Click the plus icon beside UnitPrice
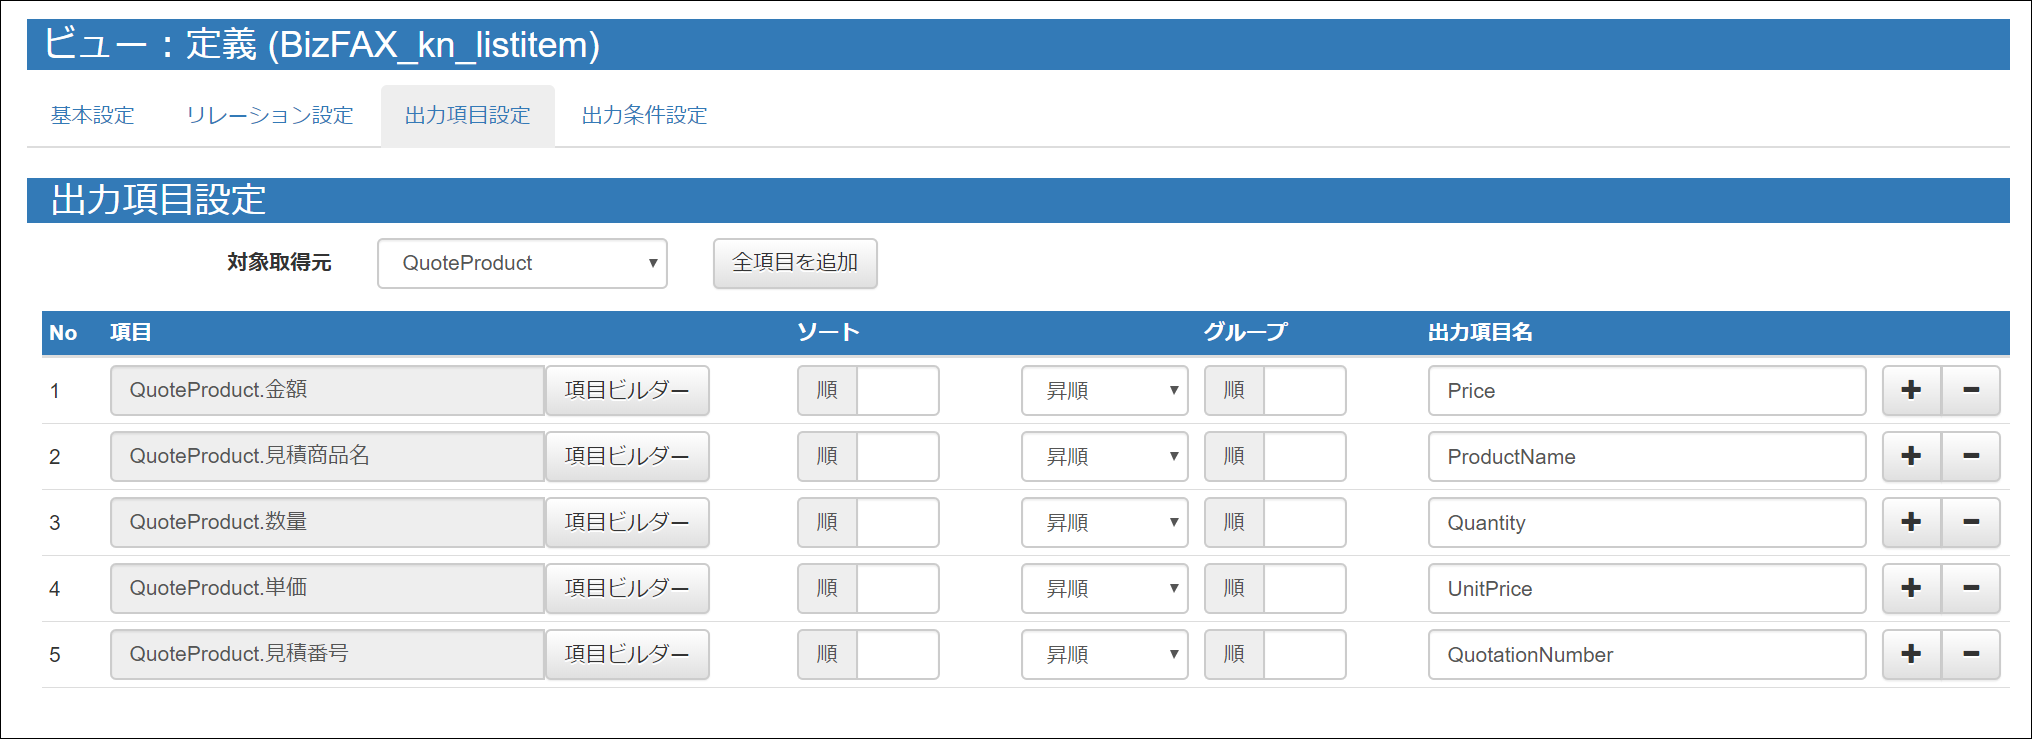The height and width of the screenshot is (739, 2032). pyautogui.click(x=1911, y=588)
